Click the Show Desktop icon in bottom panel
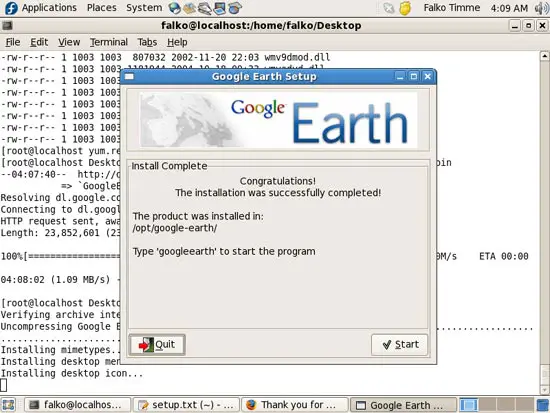The image size is (550, 413). coord(9,405)
